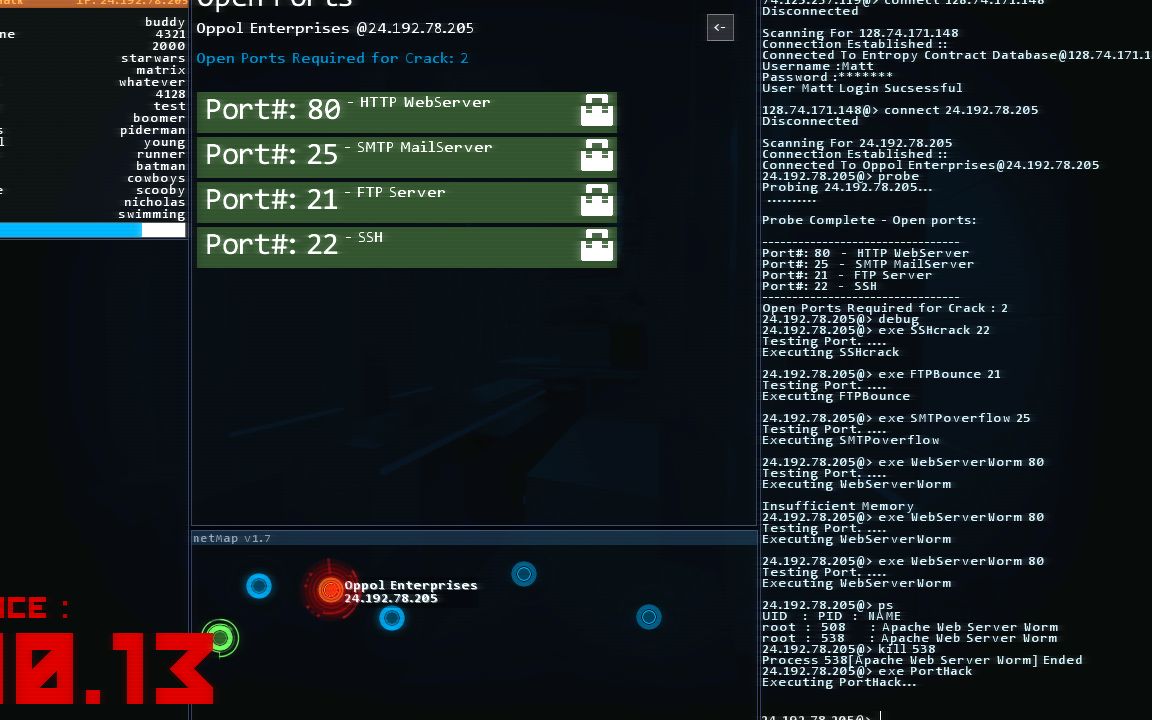Select the blue netMap node left of Oppol Enterprises

tap(259, 586)
